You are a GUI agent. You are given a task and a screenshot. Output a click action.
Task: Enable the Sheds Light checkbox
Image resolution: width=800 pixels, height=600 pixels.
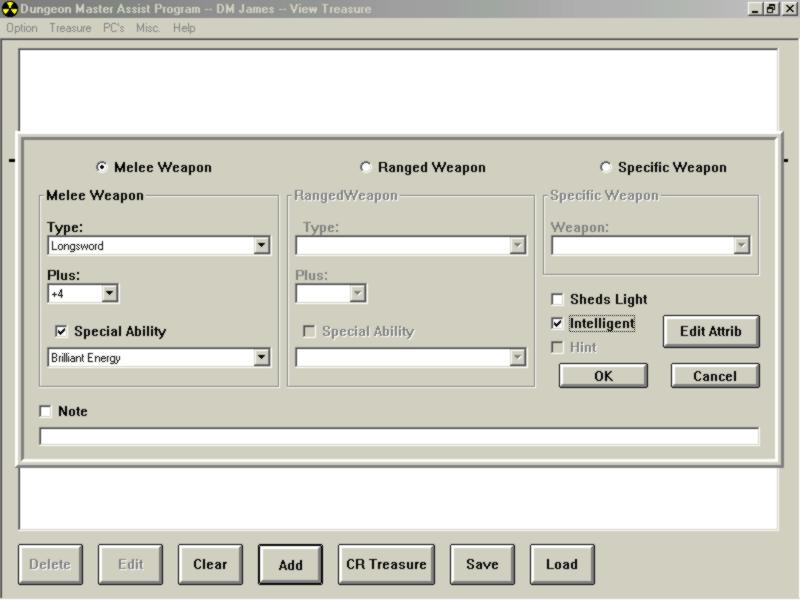557,300
